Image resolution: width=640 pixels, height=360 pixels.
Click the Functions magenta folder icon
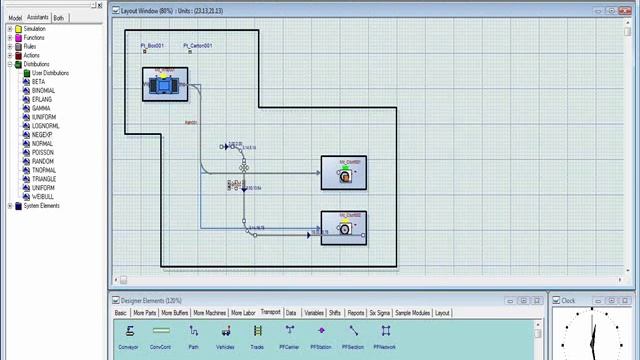pos(18,38)
